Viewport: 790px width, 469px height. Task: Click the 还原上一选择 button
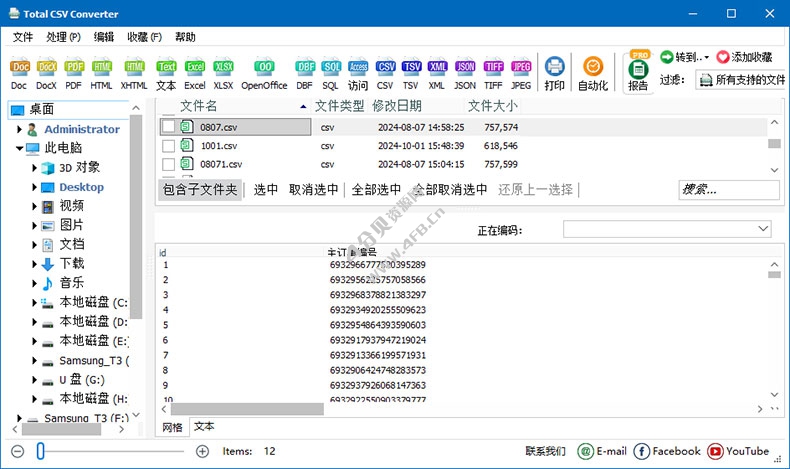(536, 189)
